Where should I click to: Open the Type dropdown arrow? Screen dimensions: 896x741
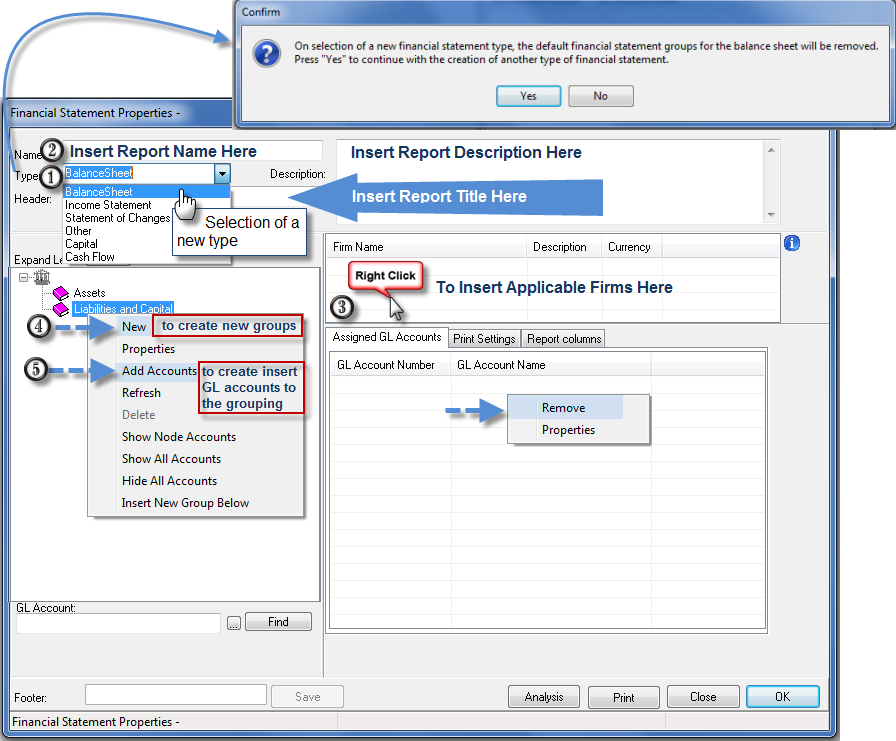click(222, 173)
